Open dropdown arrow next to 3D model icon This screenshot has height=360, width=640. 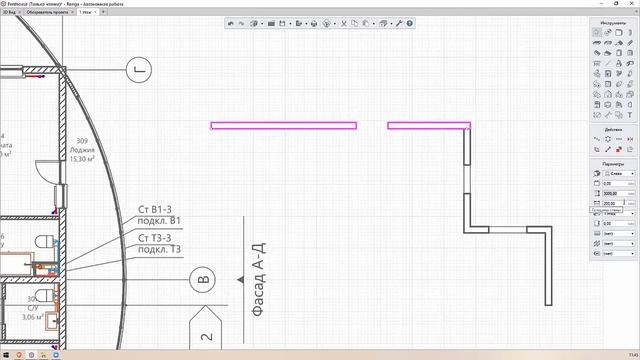click(335, 24)
